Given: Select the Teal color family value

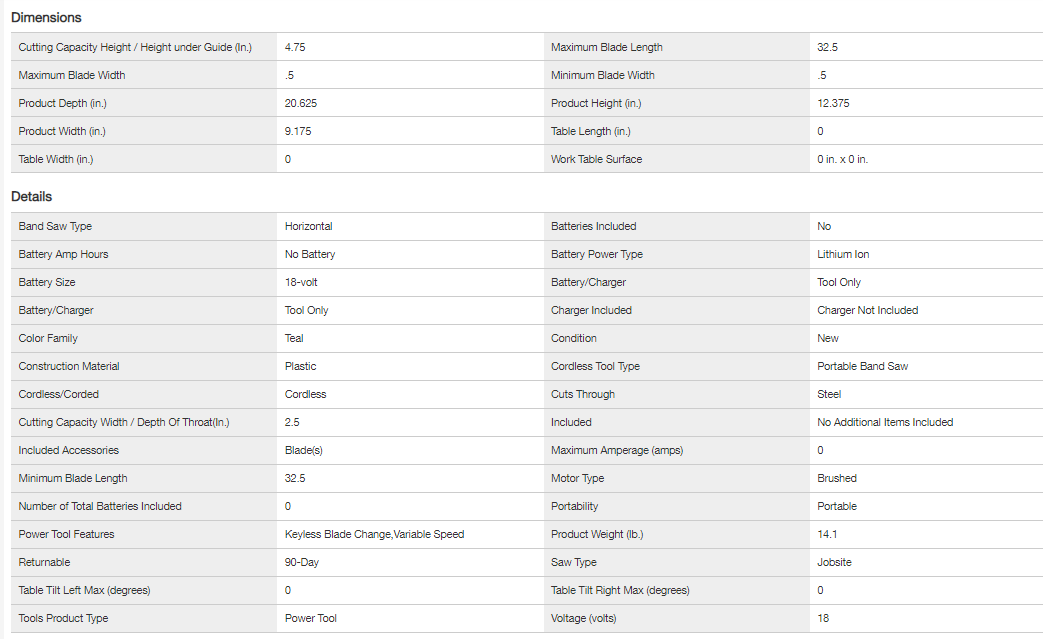Looking at the screenshot, I should 294,338.
